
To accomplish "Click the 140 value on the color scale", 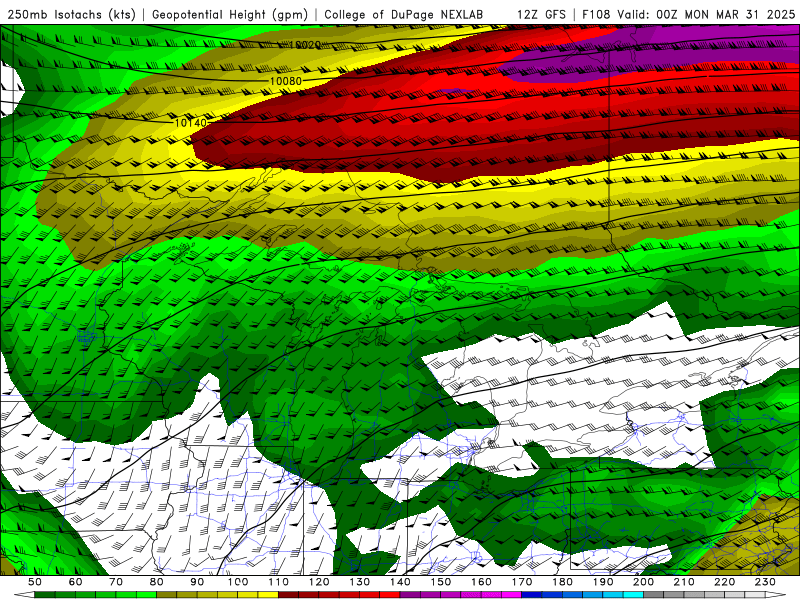I will [x=401, y=582].
